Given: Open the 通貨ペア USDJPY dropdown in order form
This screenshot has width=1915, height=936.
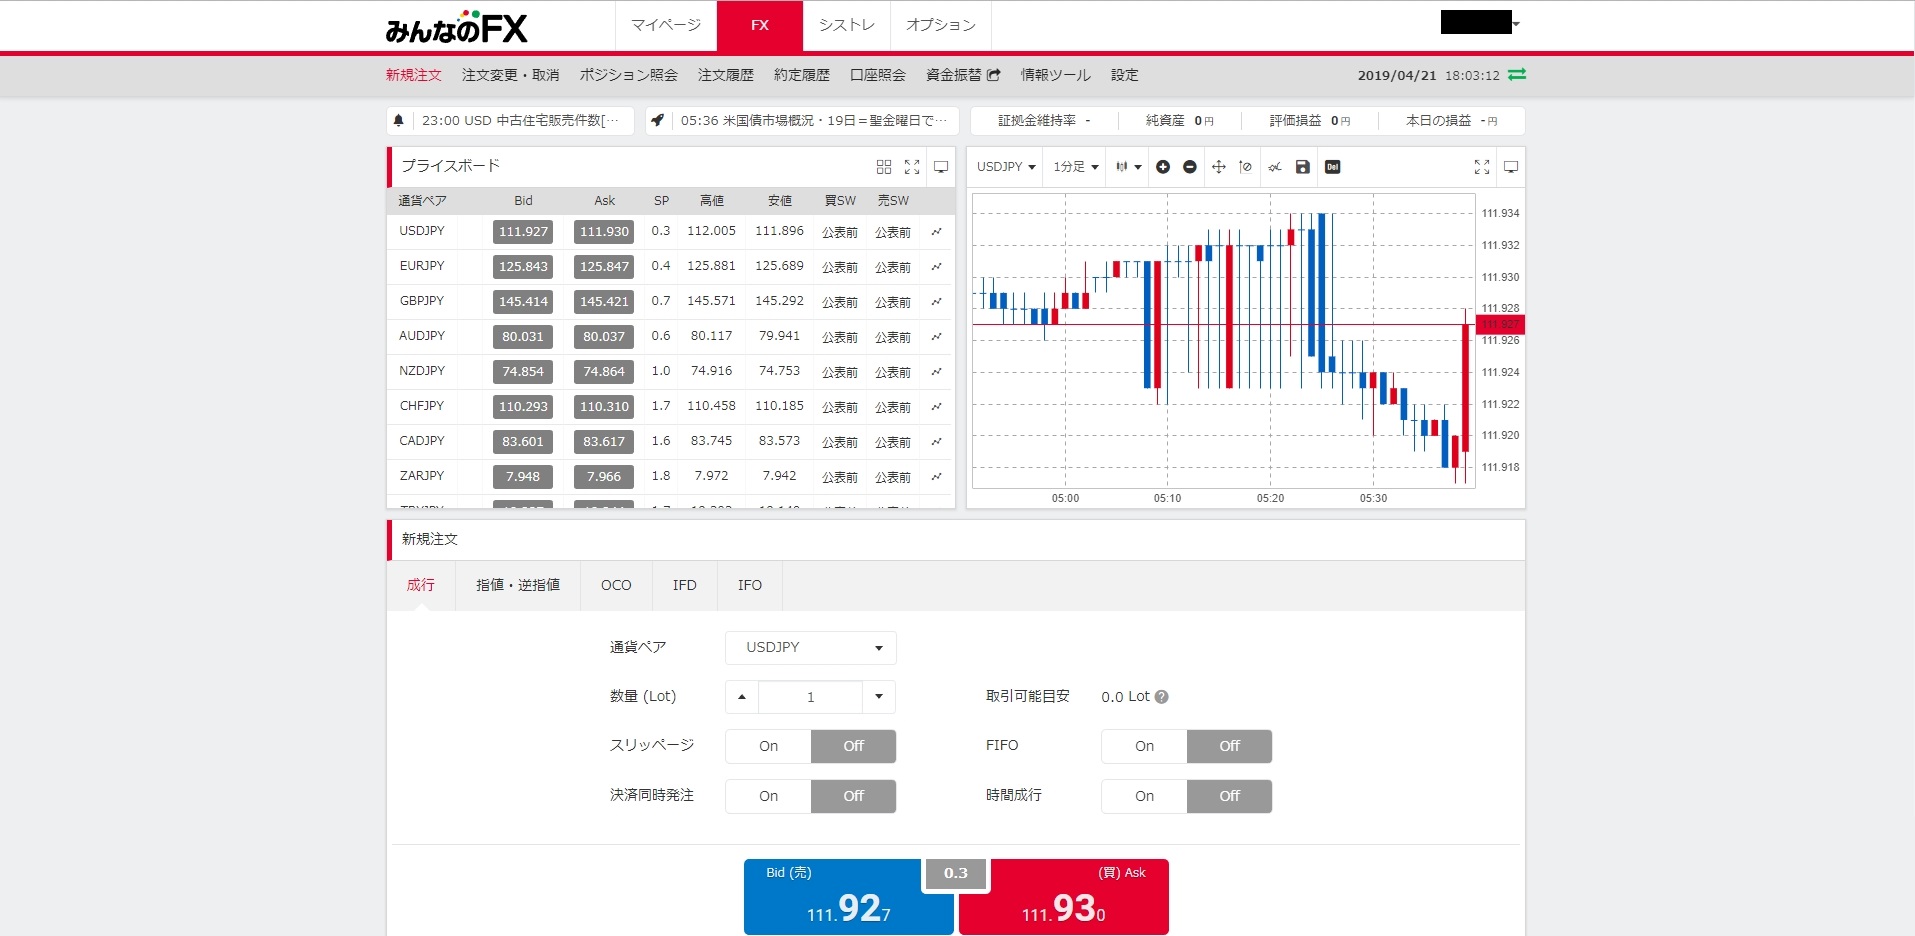Looking at the screenshot, I should point(810,648).
